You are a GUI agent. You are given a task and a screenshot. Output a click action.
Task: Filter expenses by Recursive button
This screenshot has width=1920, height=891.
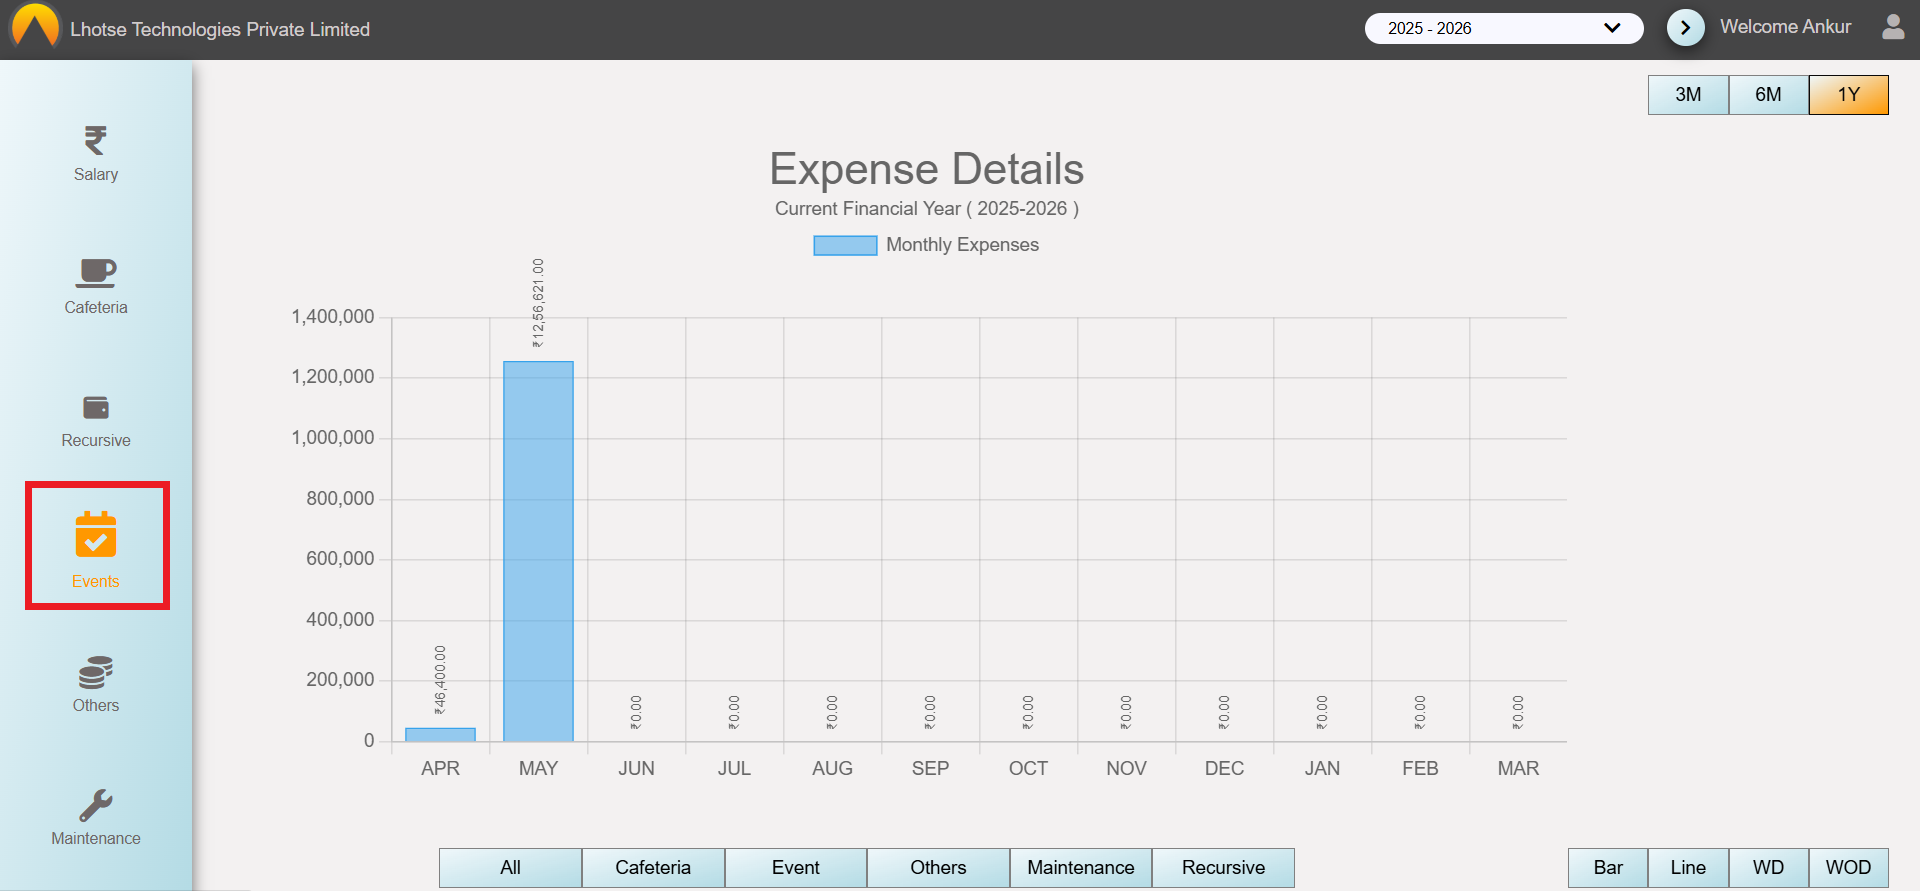(x=1223, y=868)
